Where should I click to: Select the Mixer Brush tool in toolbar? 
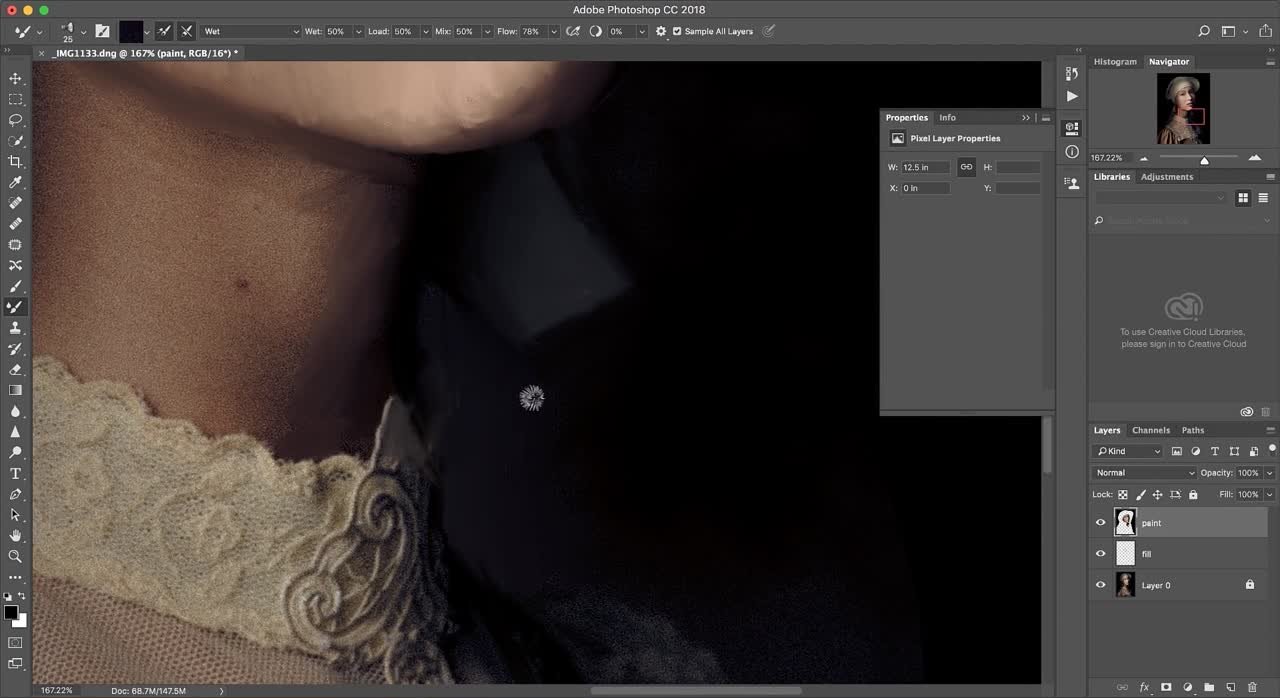15,307
